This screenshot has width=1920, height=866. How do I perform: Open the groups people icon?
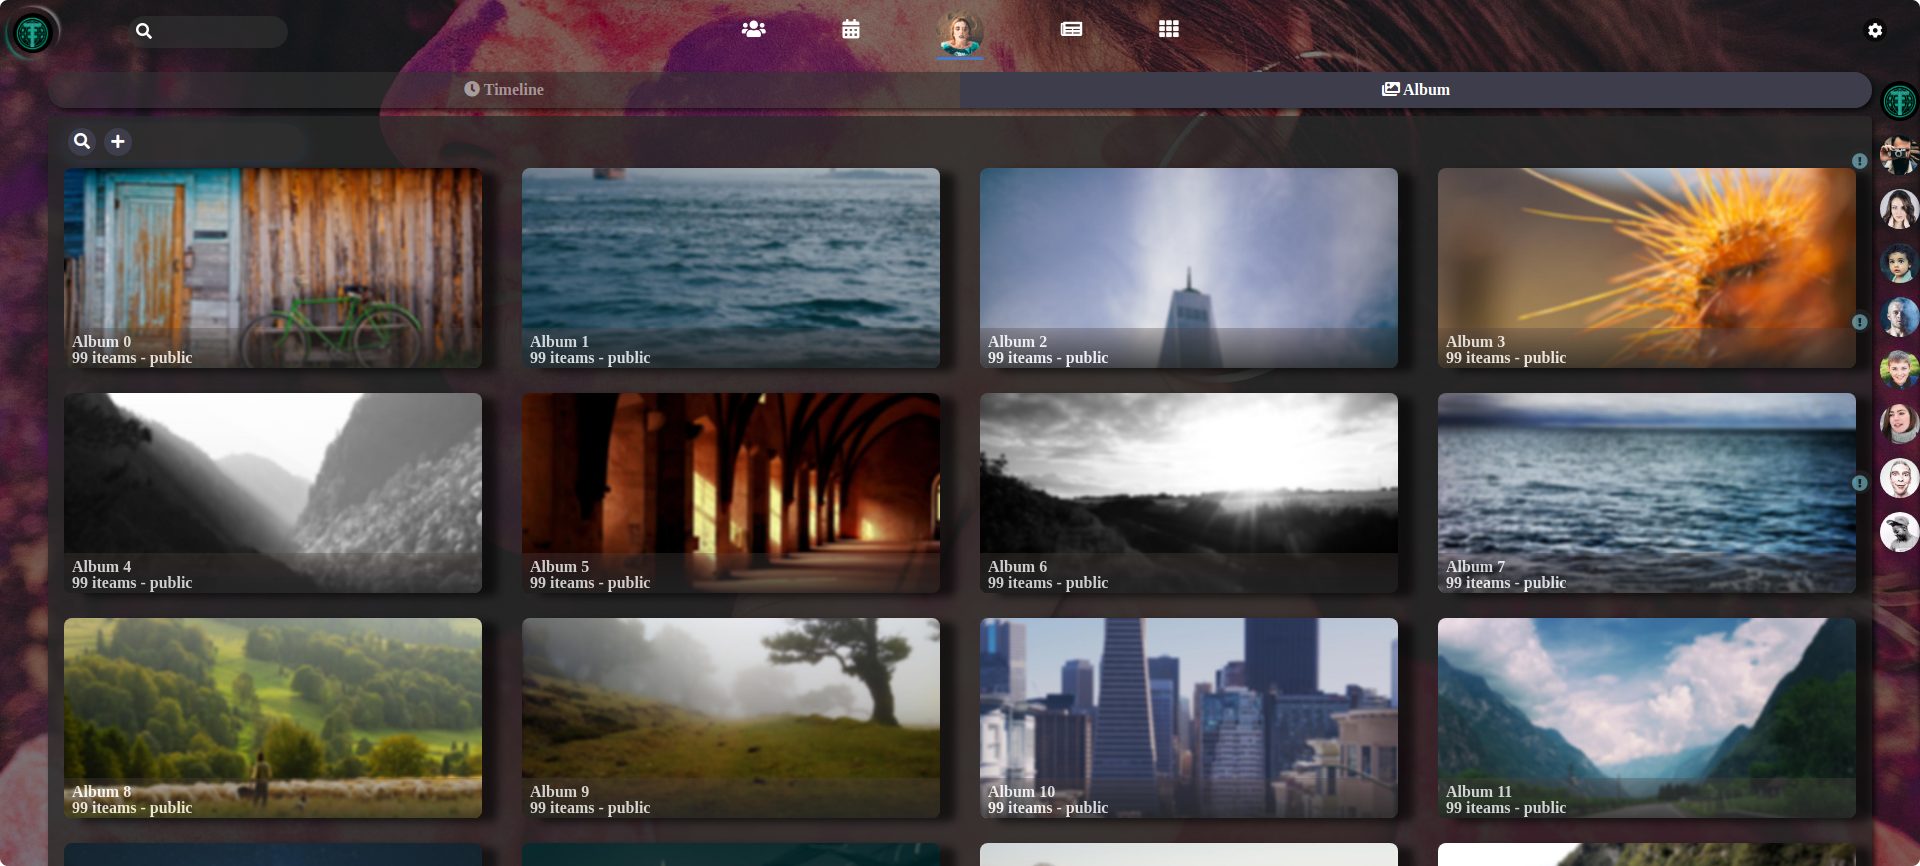pos(753,29)
